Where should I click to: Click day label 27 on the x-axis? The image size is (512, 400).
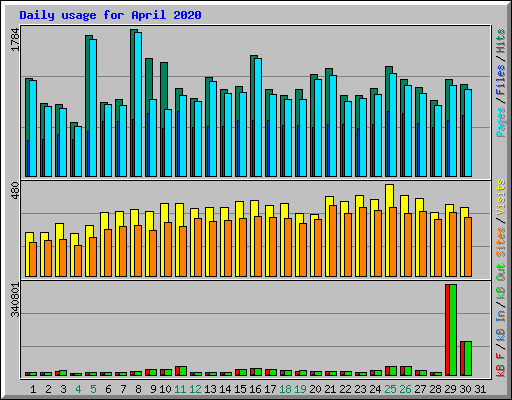(x=420, y=389)
